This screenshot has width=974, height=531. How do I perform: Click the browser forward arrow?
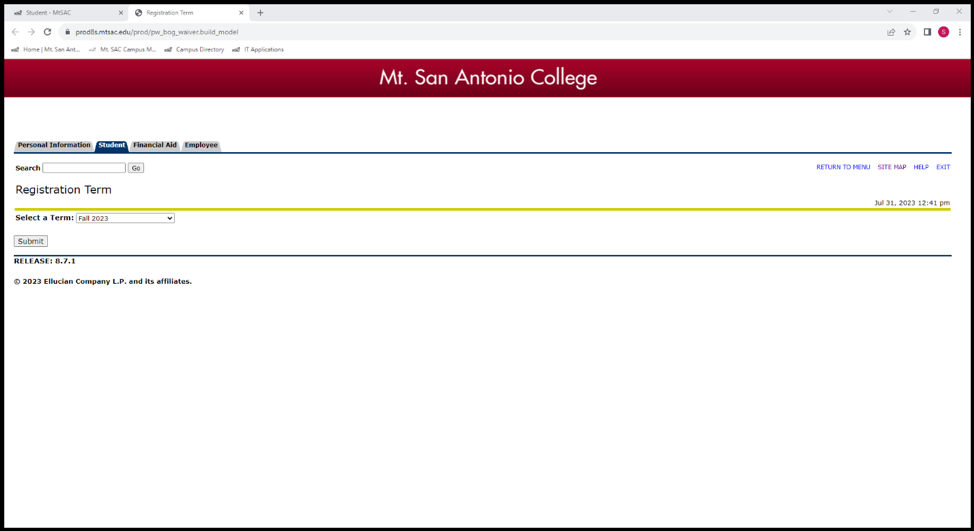[x=31, y=32]
